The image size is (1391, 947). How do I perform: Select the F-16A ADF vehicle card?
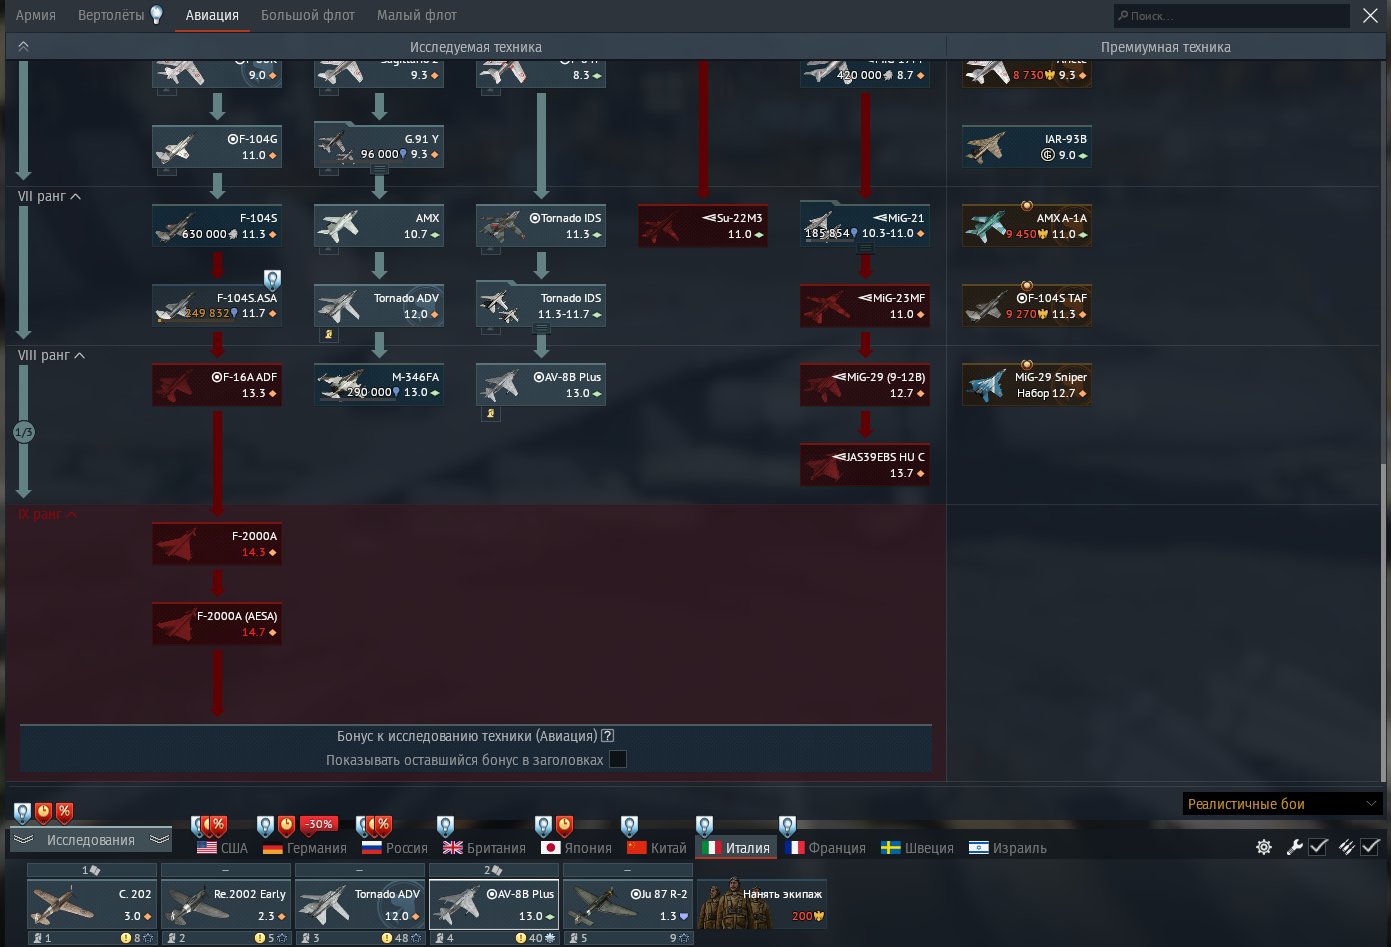click(x=217, y=385)
